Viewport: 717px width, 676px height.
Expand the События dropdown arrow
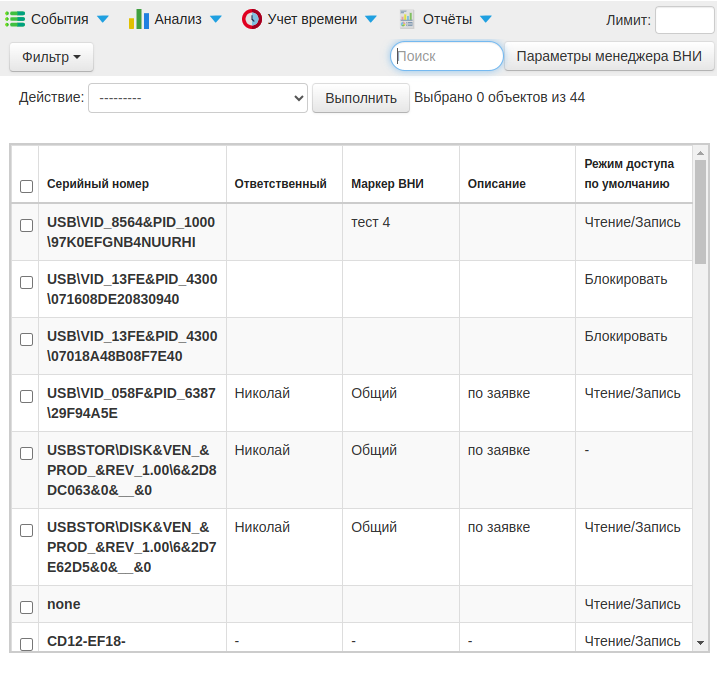click(x=103, y=19)
